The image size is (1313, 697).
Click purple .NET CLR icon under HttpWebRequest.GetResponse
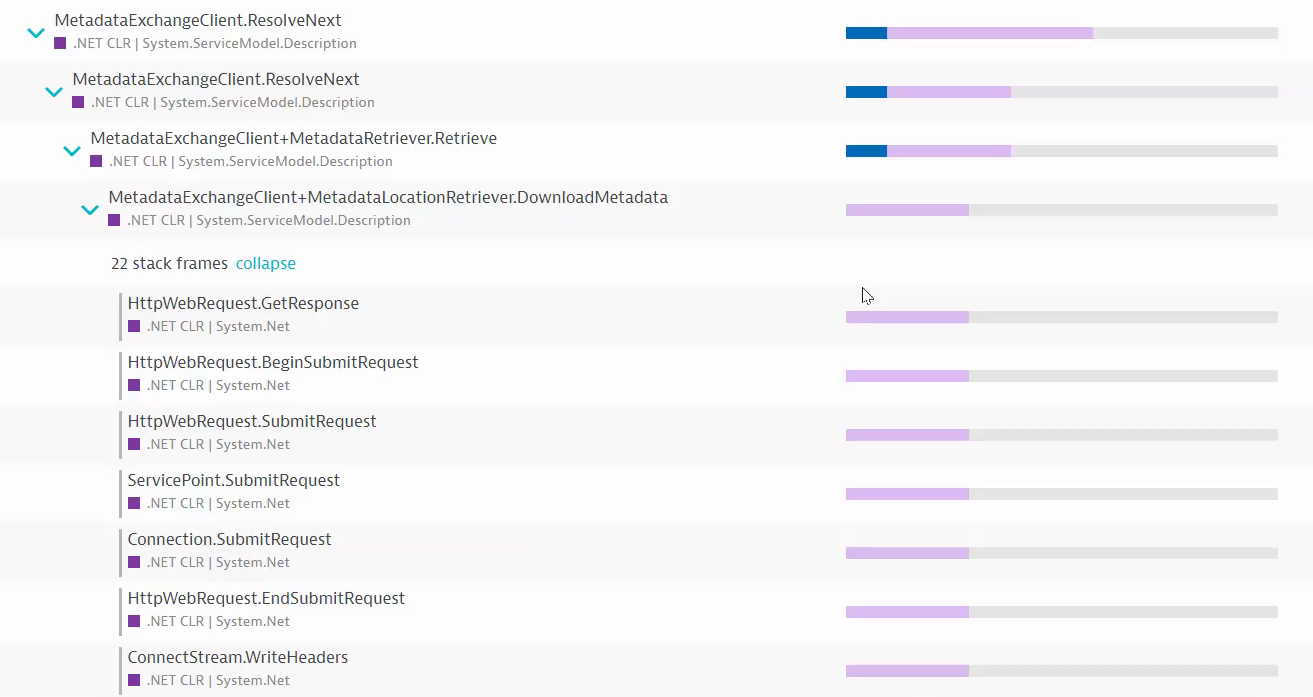[x=134, y=326]
